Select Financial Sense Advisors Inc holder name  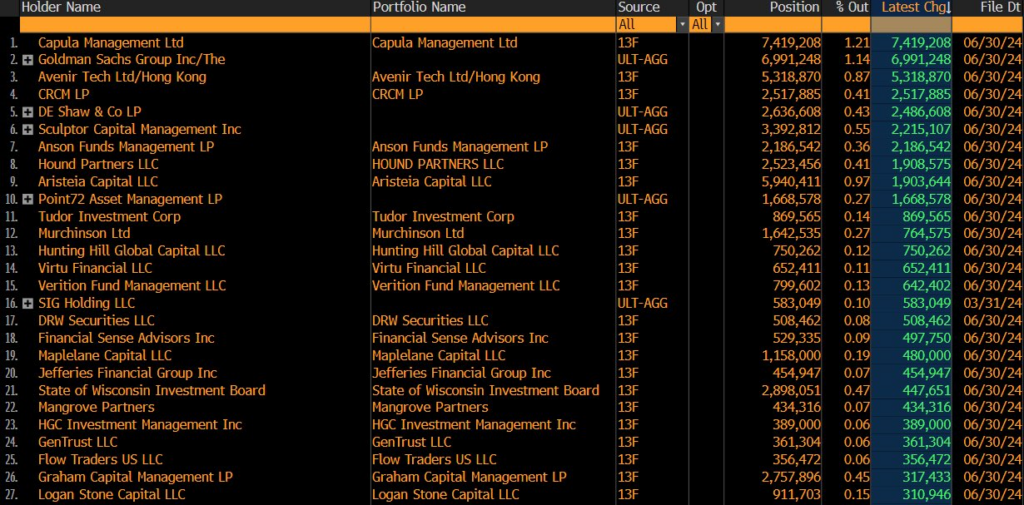126,338
